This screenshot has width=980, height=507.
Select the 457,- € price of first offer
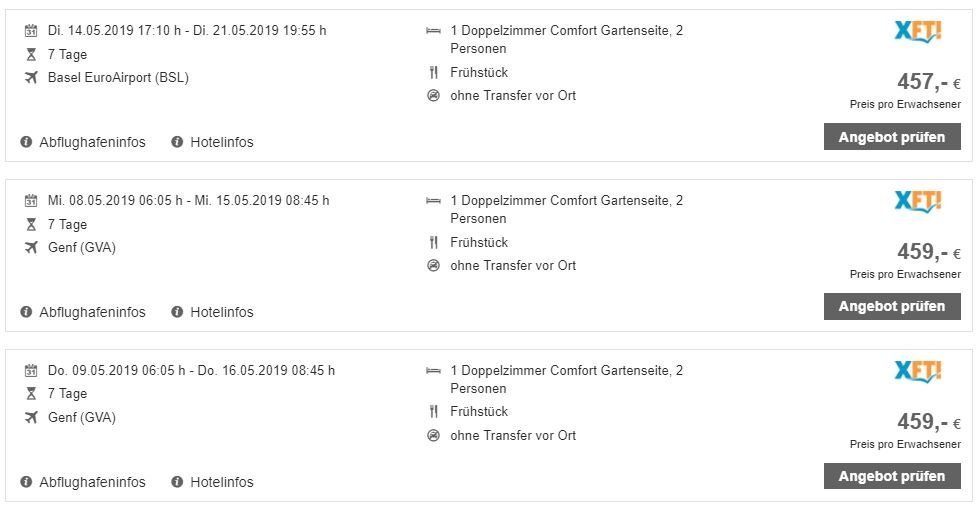point(929,82)
